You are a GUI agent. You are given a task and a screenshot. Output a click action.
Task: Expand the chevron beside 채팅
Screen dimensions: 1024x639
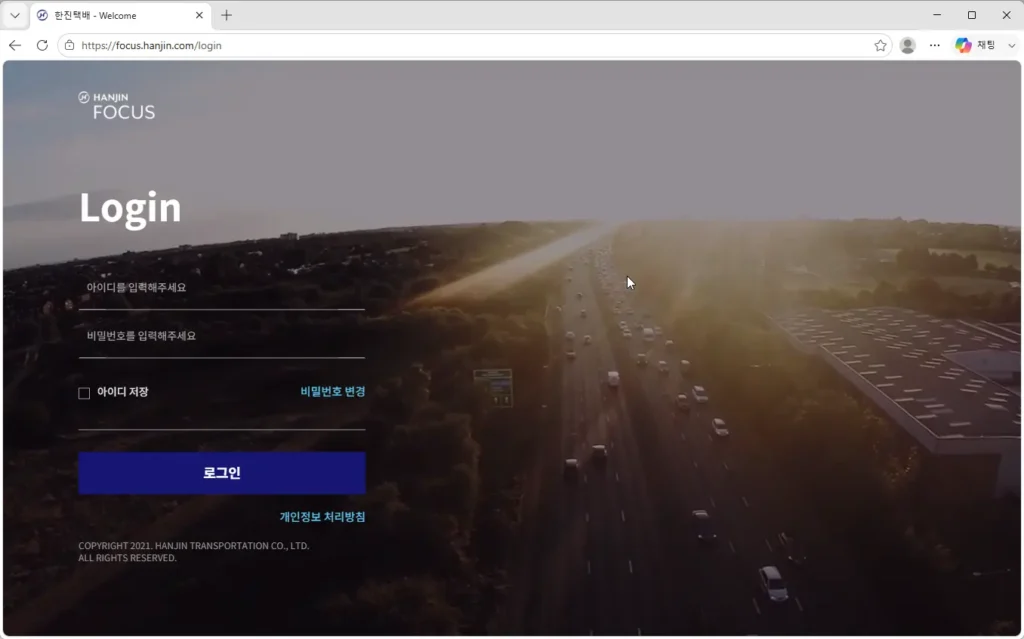tap(1012, 45)
